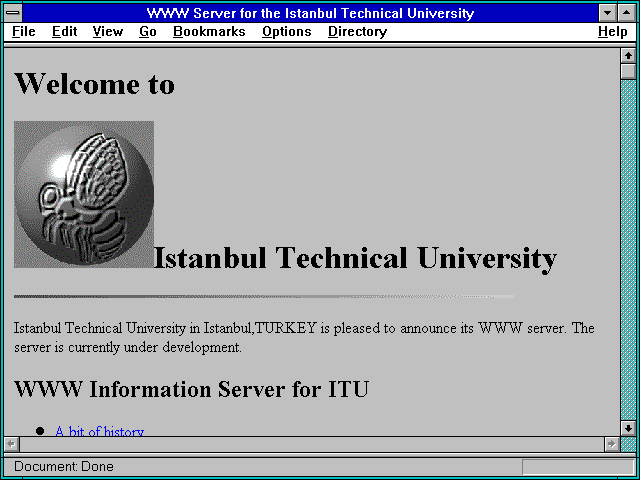
Task: Open the window control menu box
Action: click(x=13, y=13)
